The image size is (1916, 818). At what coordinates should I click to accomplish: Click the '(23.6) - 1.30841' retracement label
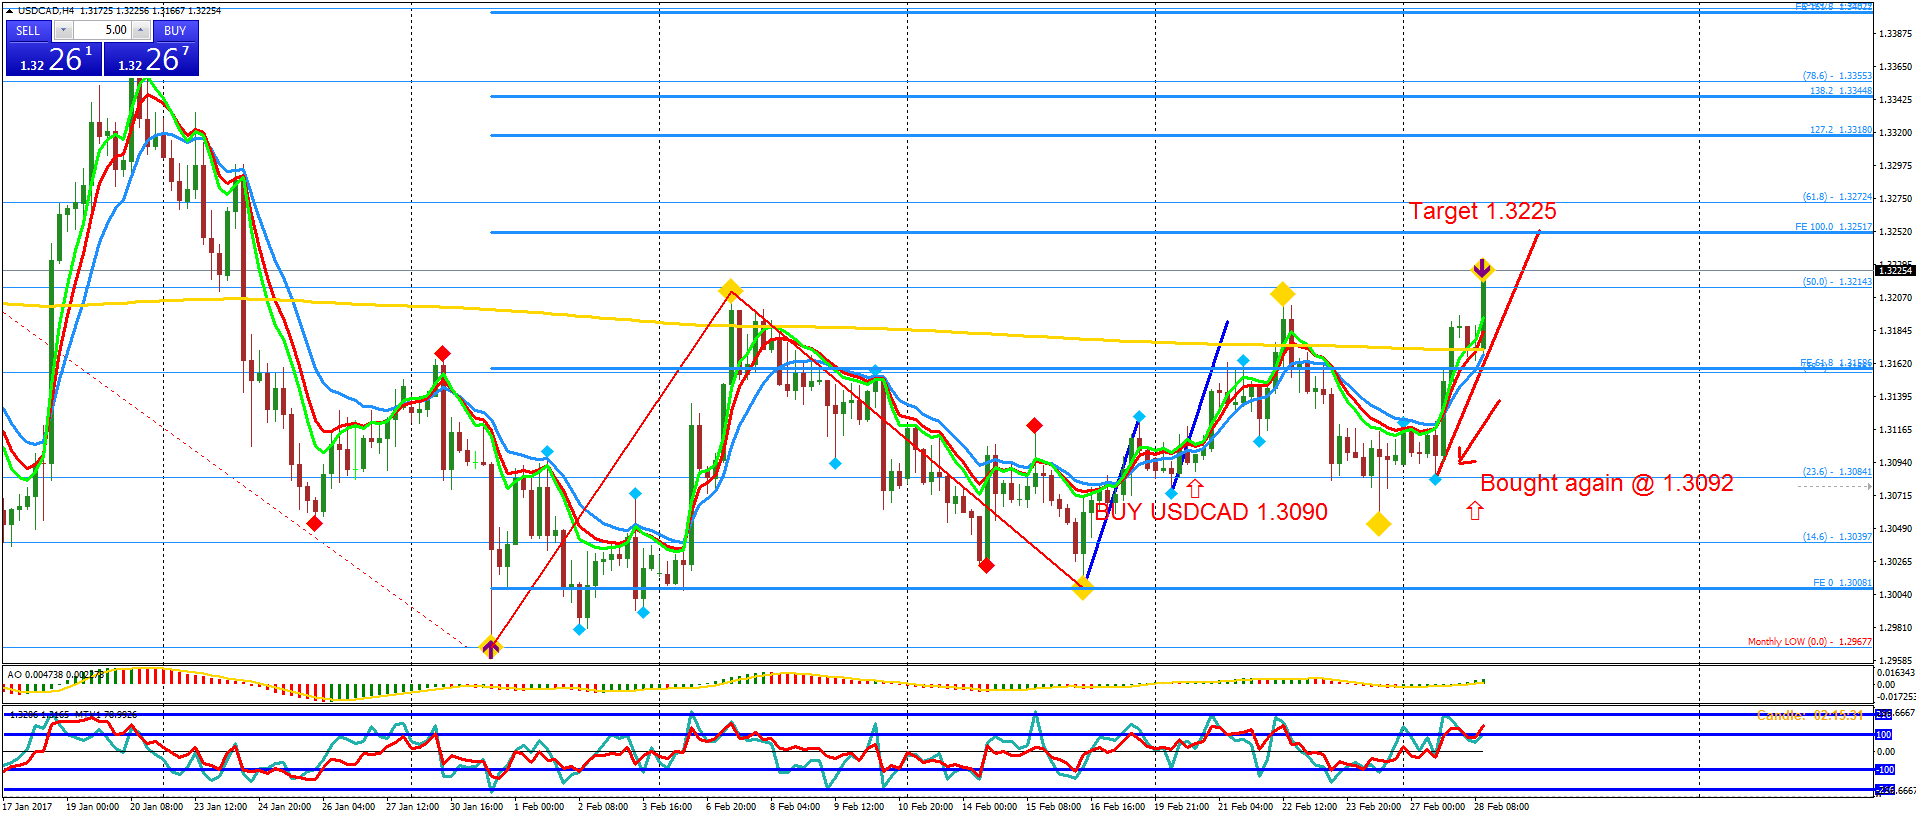(x=1837, y=472)
